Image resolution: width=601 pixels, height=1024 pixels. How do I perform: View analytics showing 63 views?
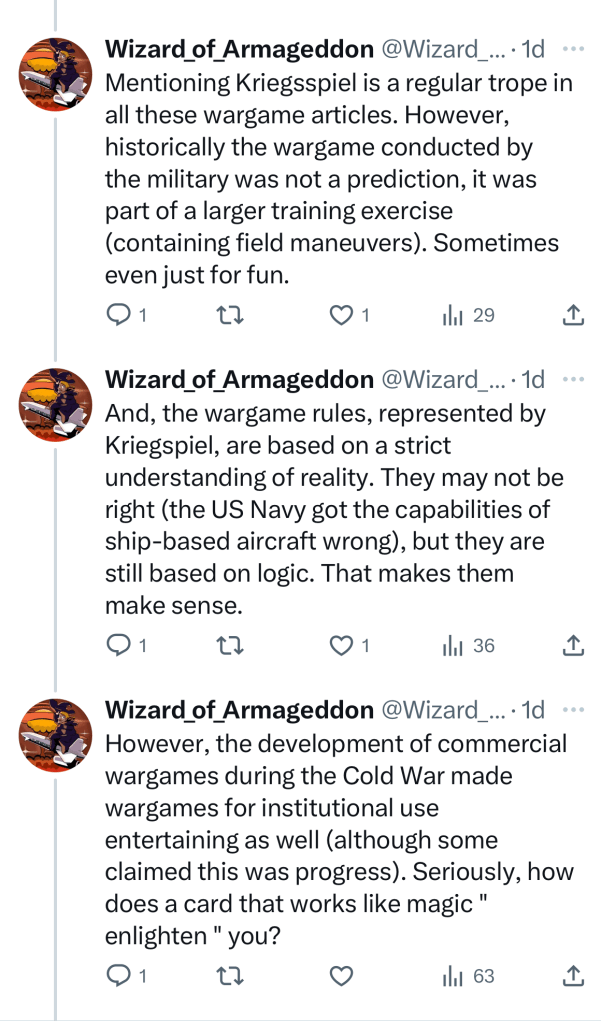(x=452, y=976)
